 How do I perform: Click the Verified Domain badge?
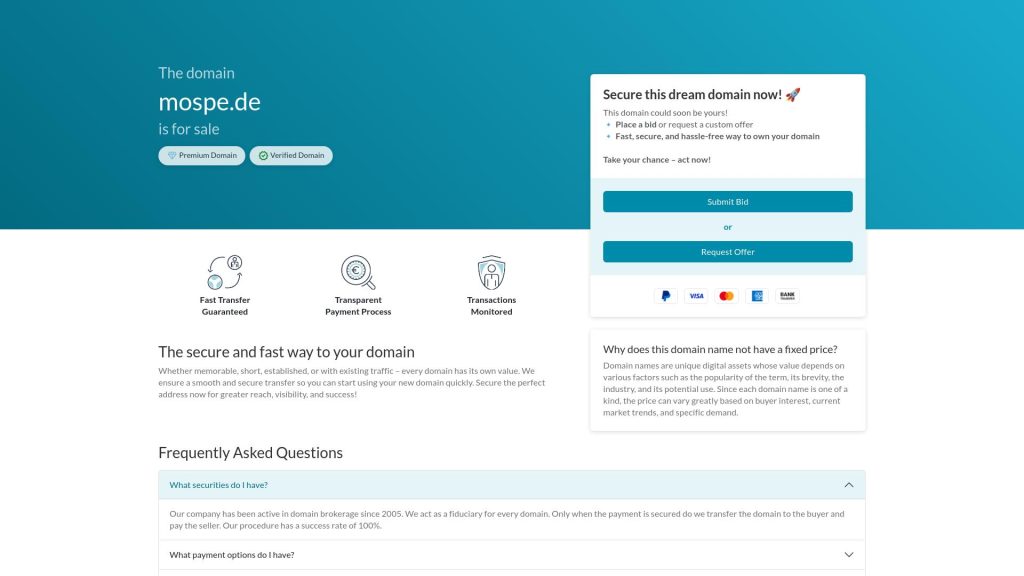[291, 156]
